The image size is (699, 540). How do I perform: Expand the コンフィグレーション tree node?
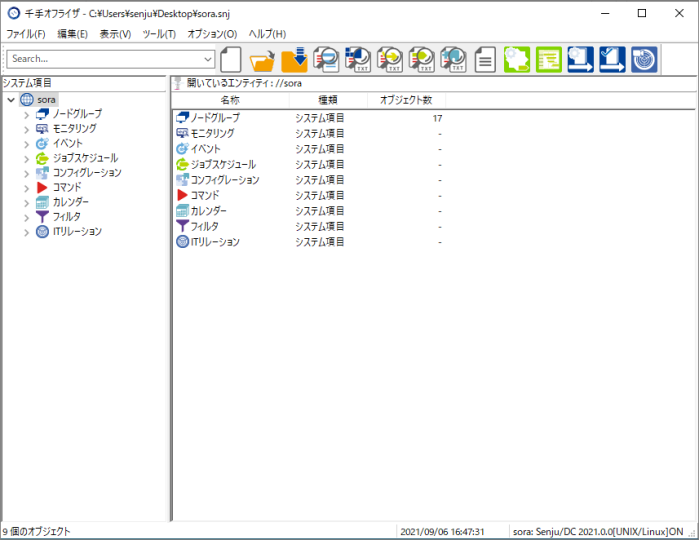pos(26,174)
